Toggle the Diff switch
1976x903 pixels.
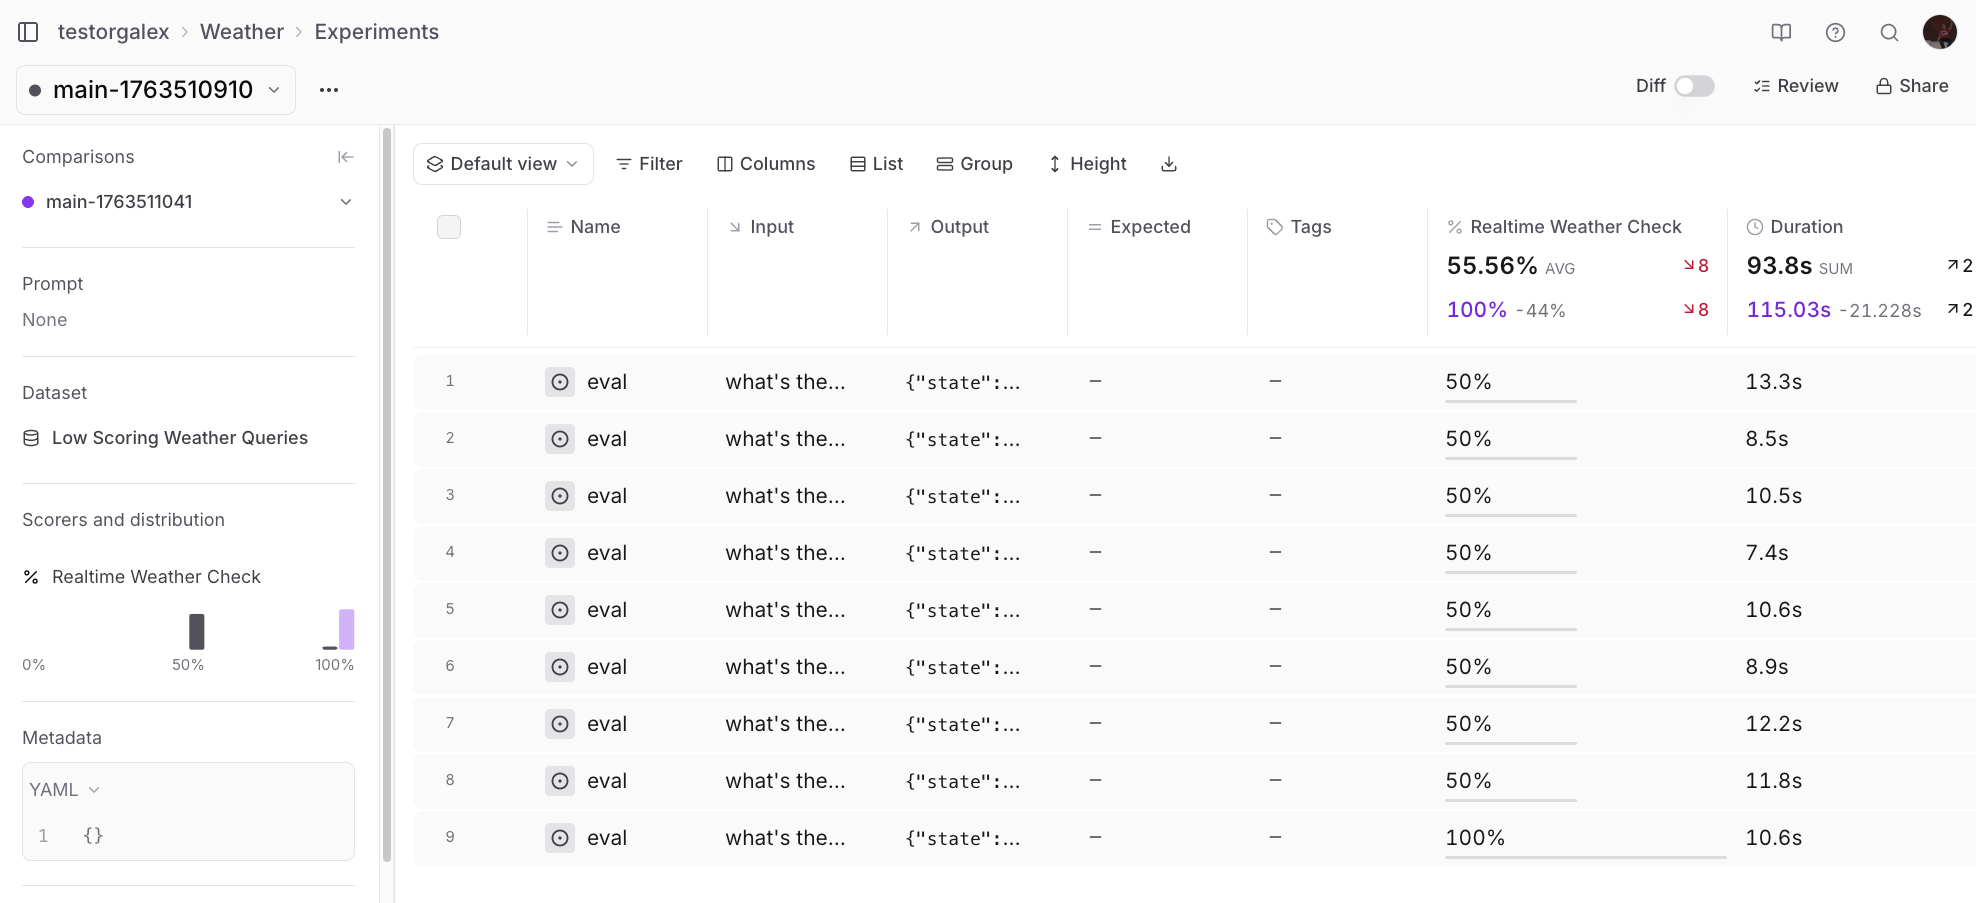pyautogui.click(x=1694, y=86)
